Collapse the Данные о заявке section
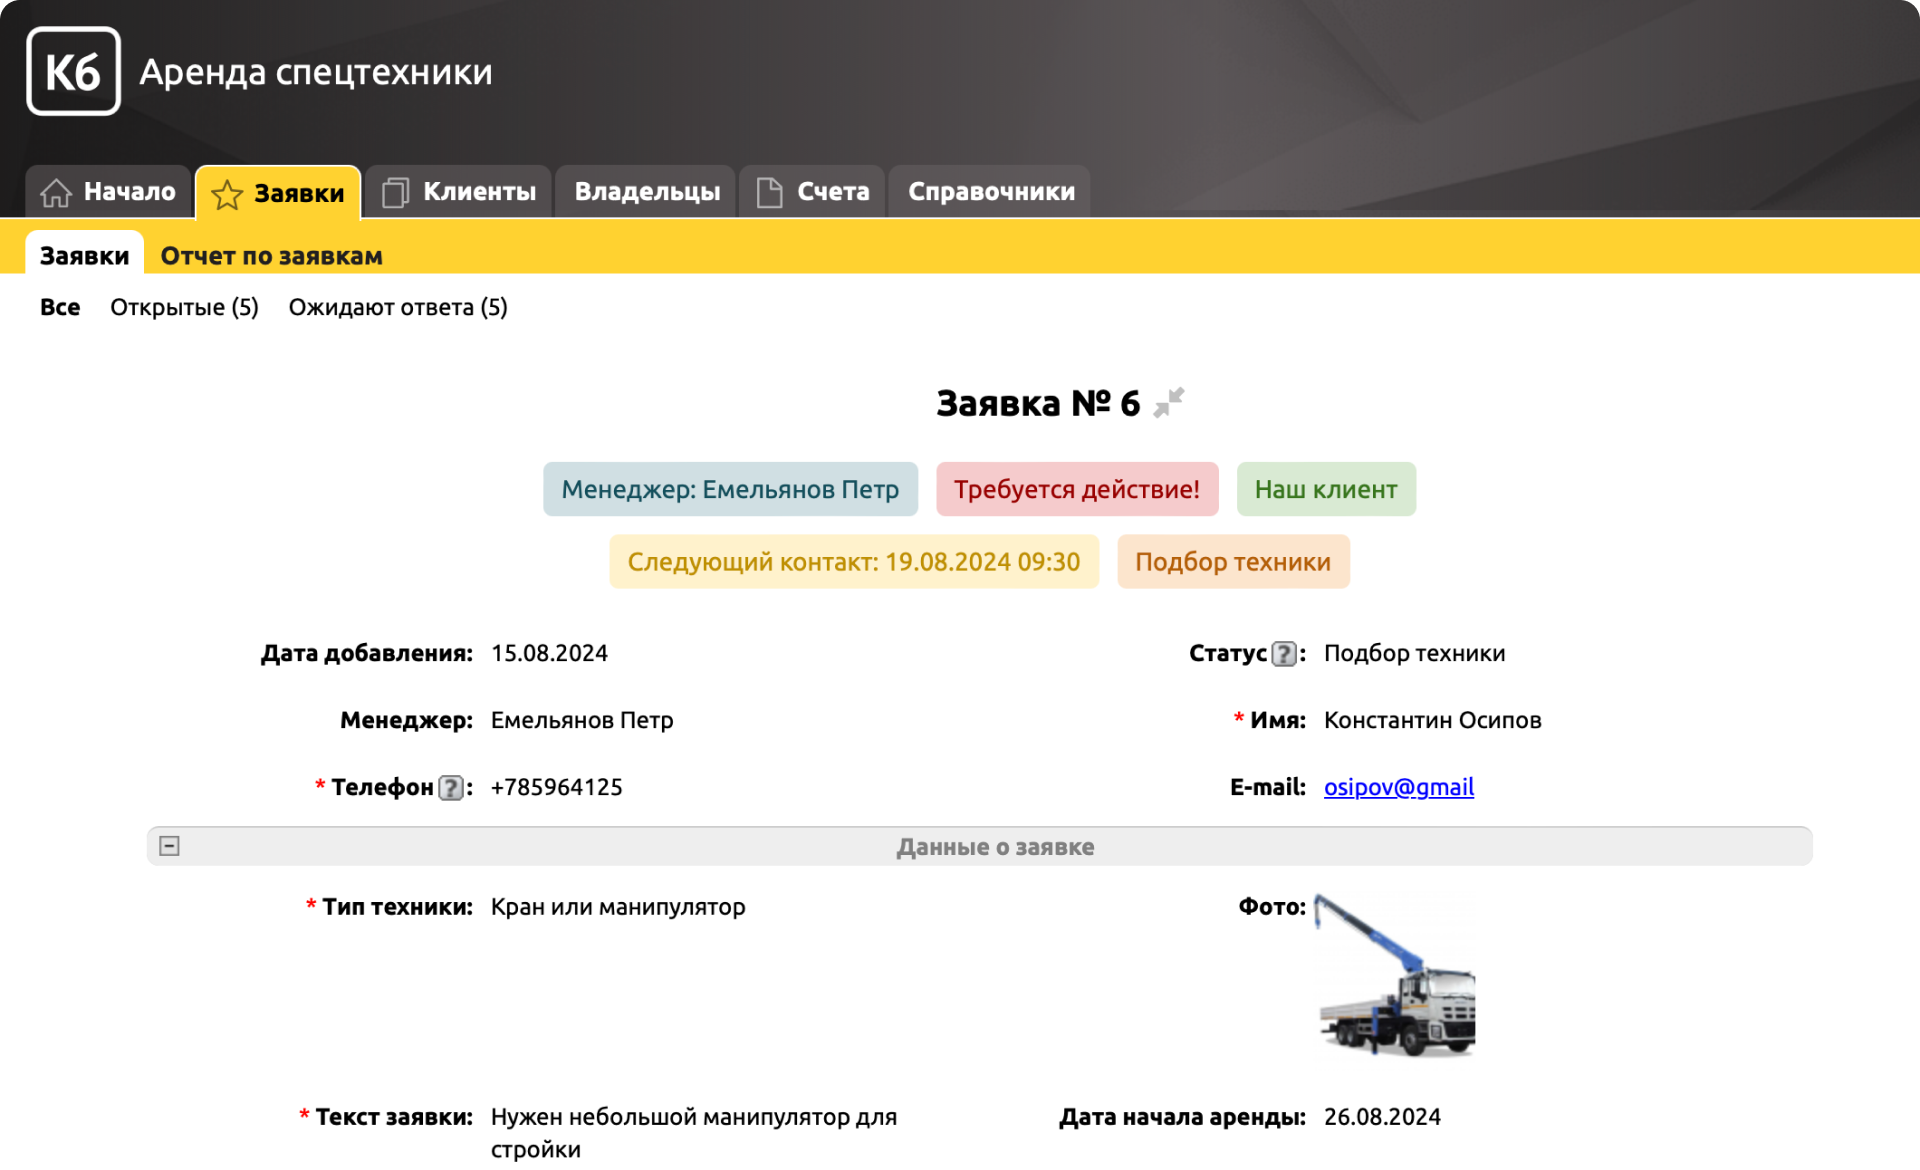Viewport: 1920px width, 1170px height. (170, 846)
